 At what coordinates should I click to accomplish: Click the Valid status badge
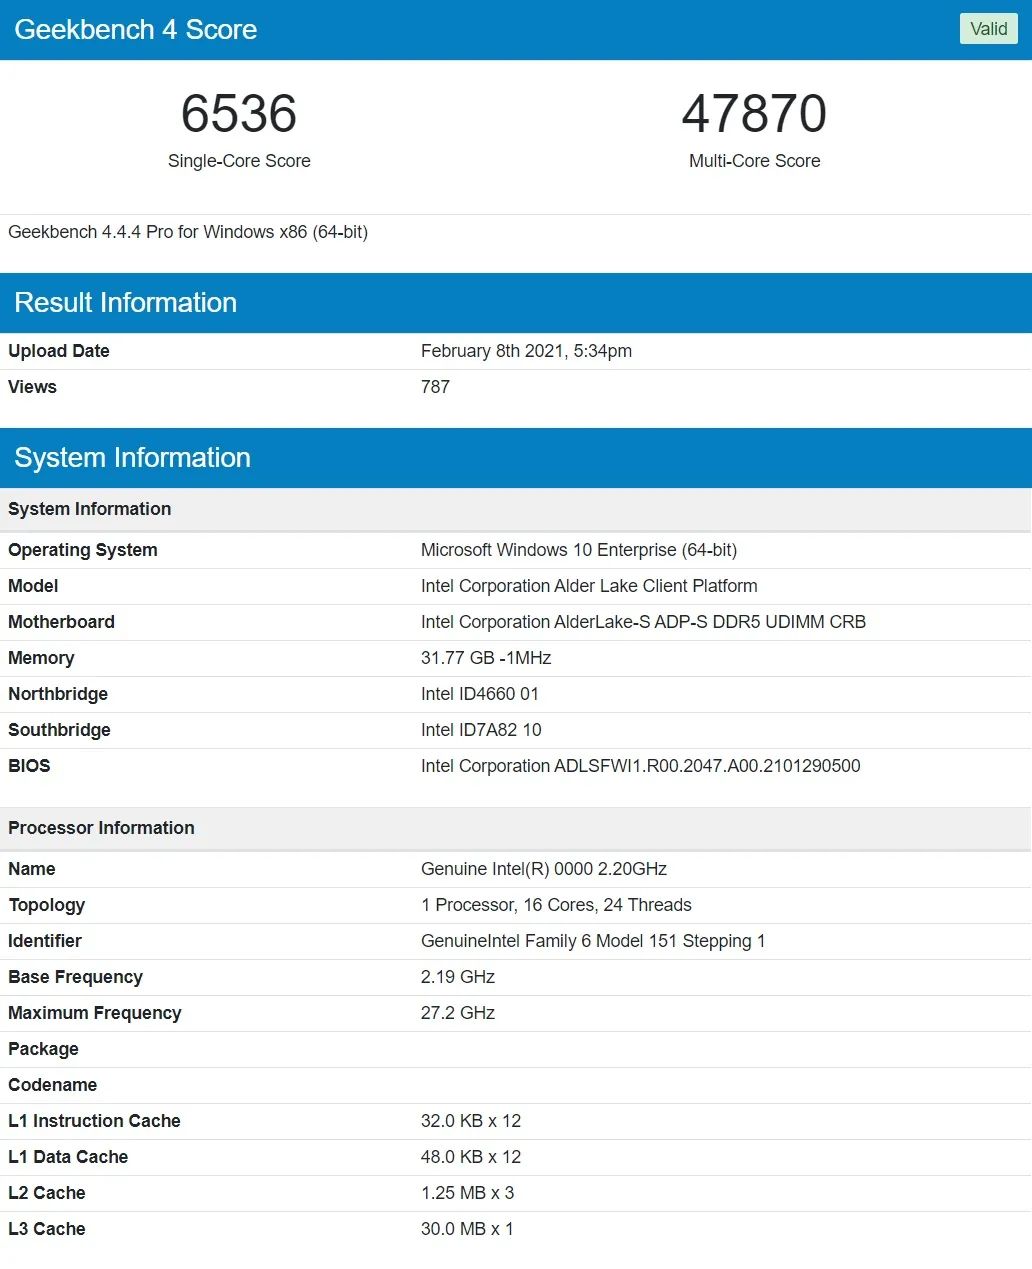[x=988, y=29]
